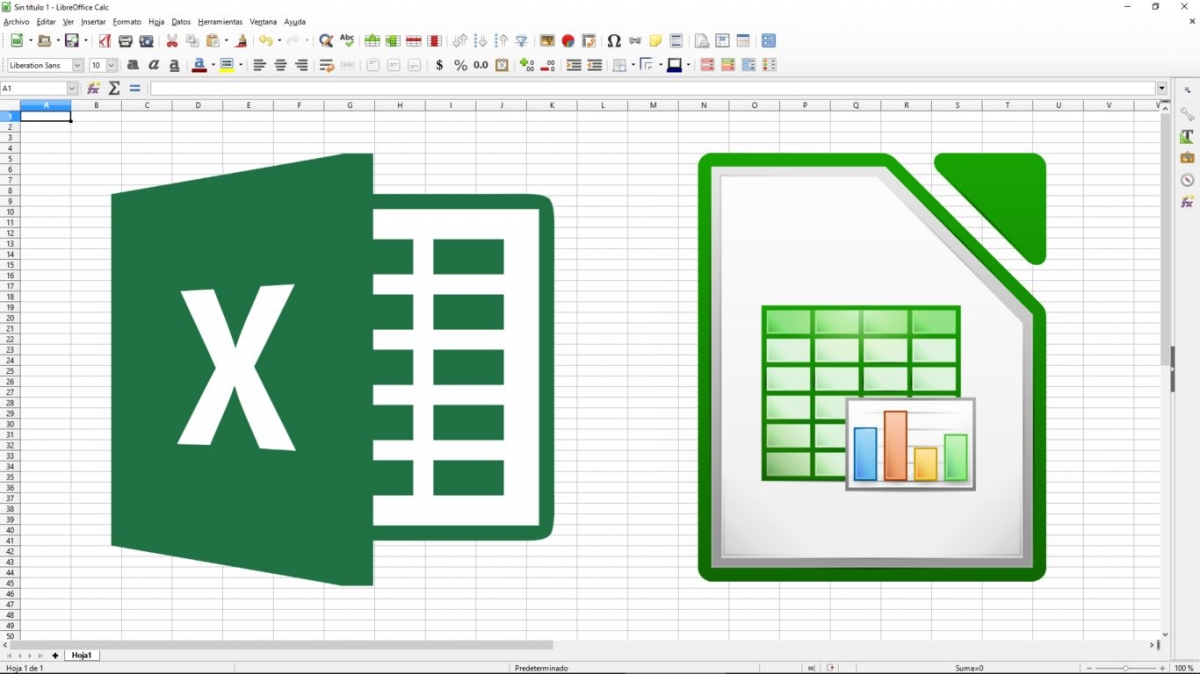
Task: Open the Herramientas menu
Action: 219,21
